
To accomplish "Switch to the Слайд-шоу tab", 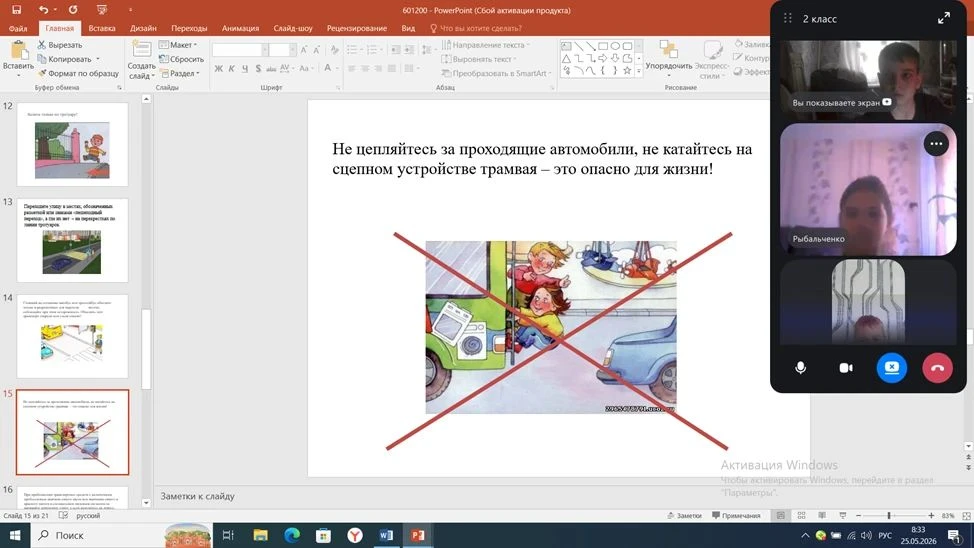I will [293, 28].
